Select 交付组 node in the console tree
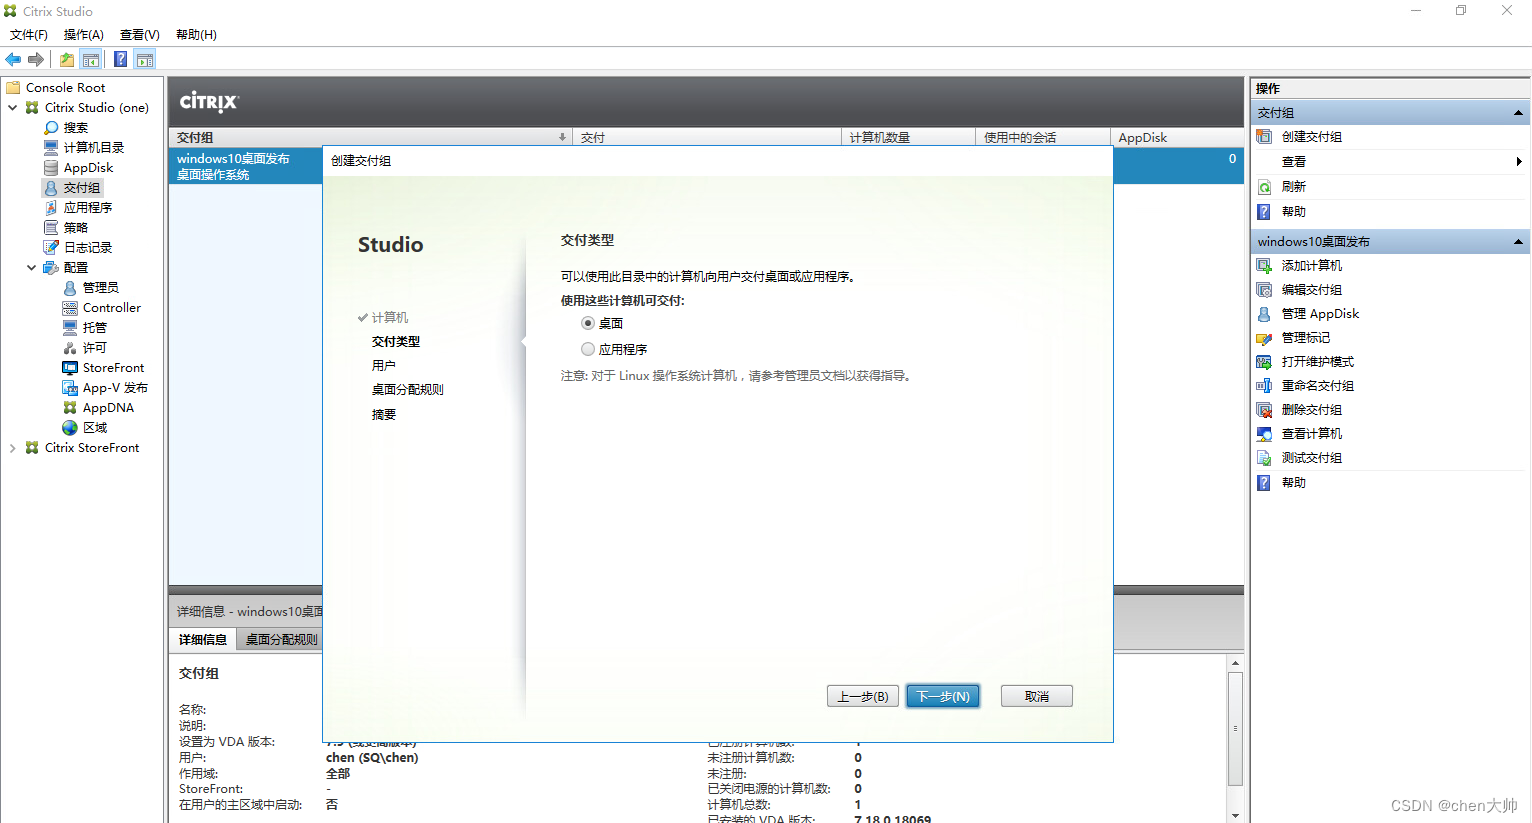 [x=82, y=188]
